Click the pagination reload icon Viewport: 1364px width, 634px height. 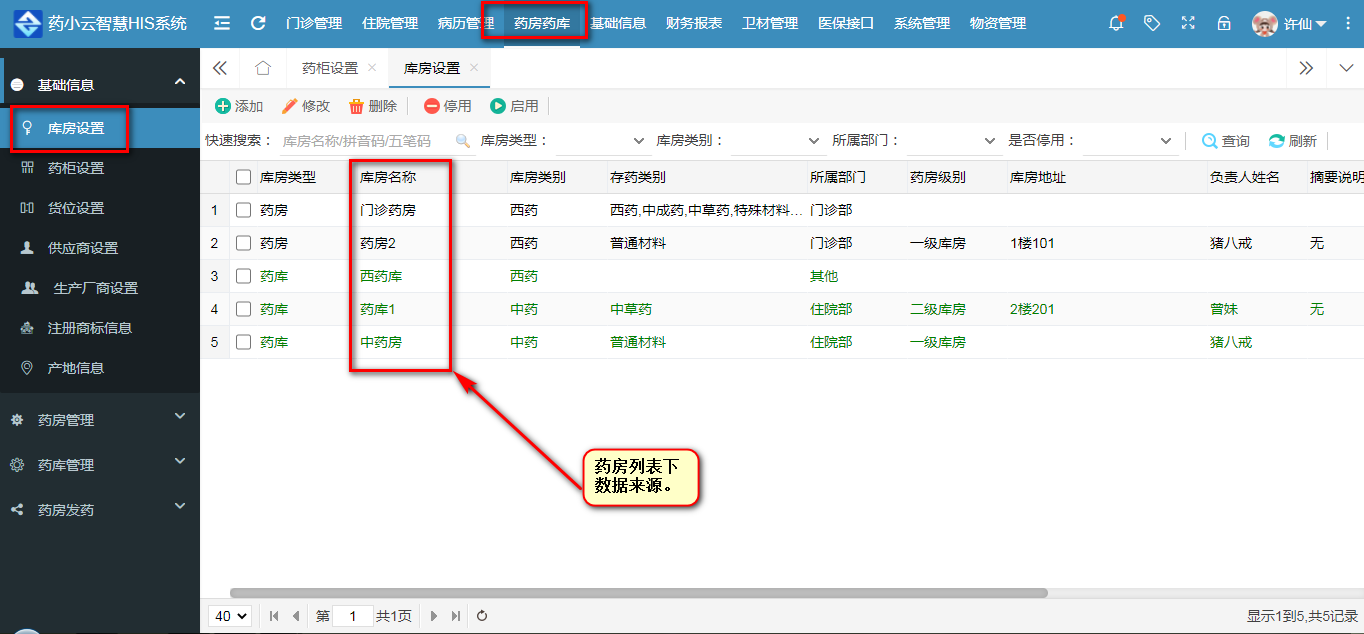[482, 616]
